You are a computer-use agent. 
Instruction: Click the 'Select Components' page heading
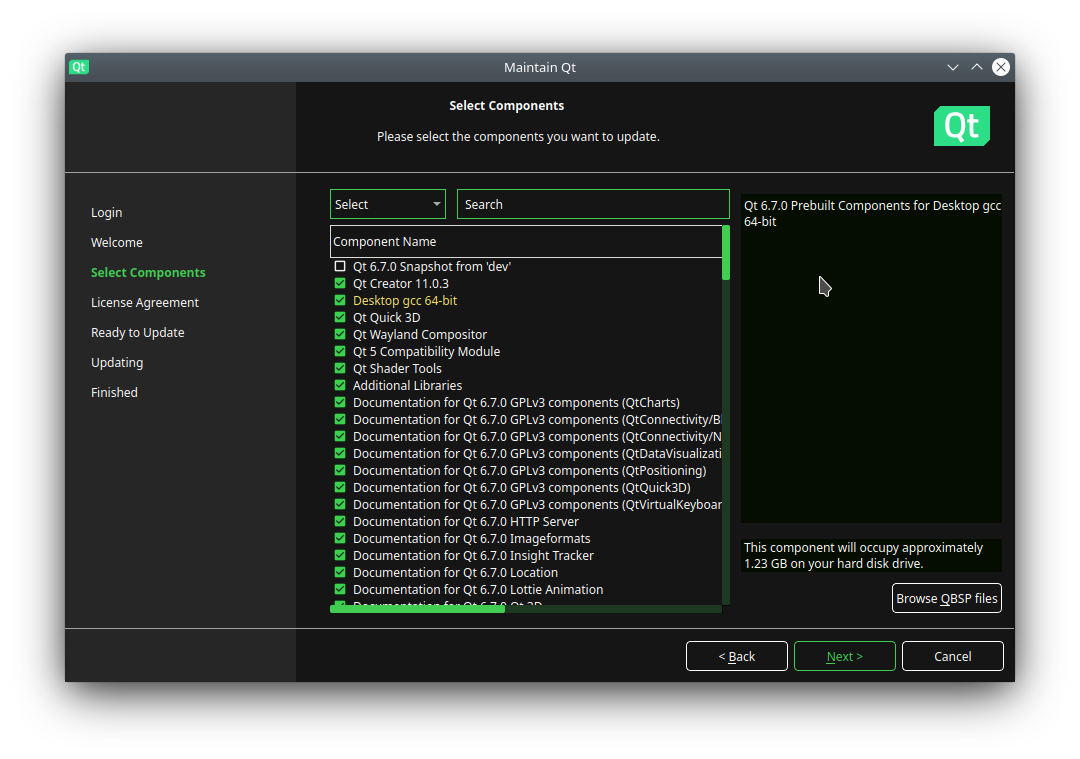pos(506,105)
